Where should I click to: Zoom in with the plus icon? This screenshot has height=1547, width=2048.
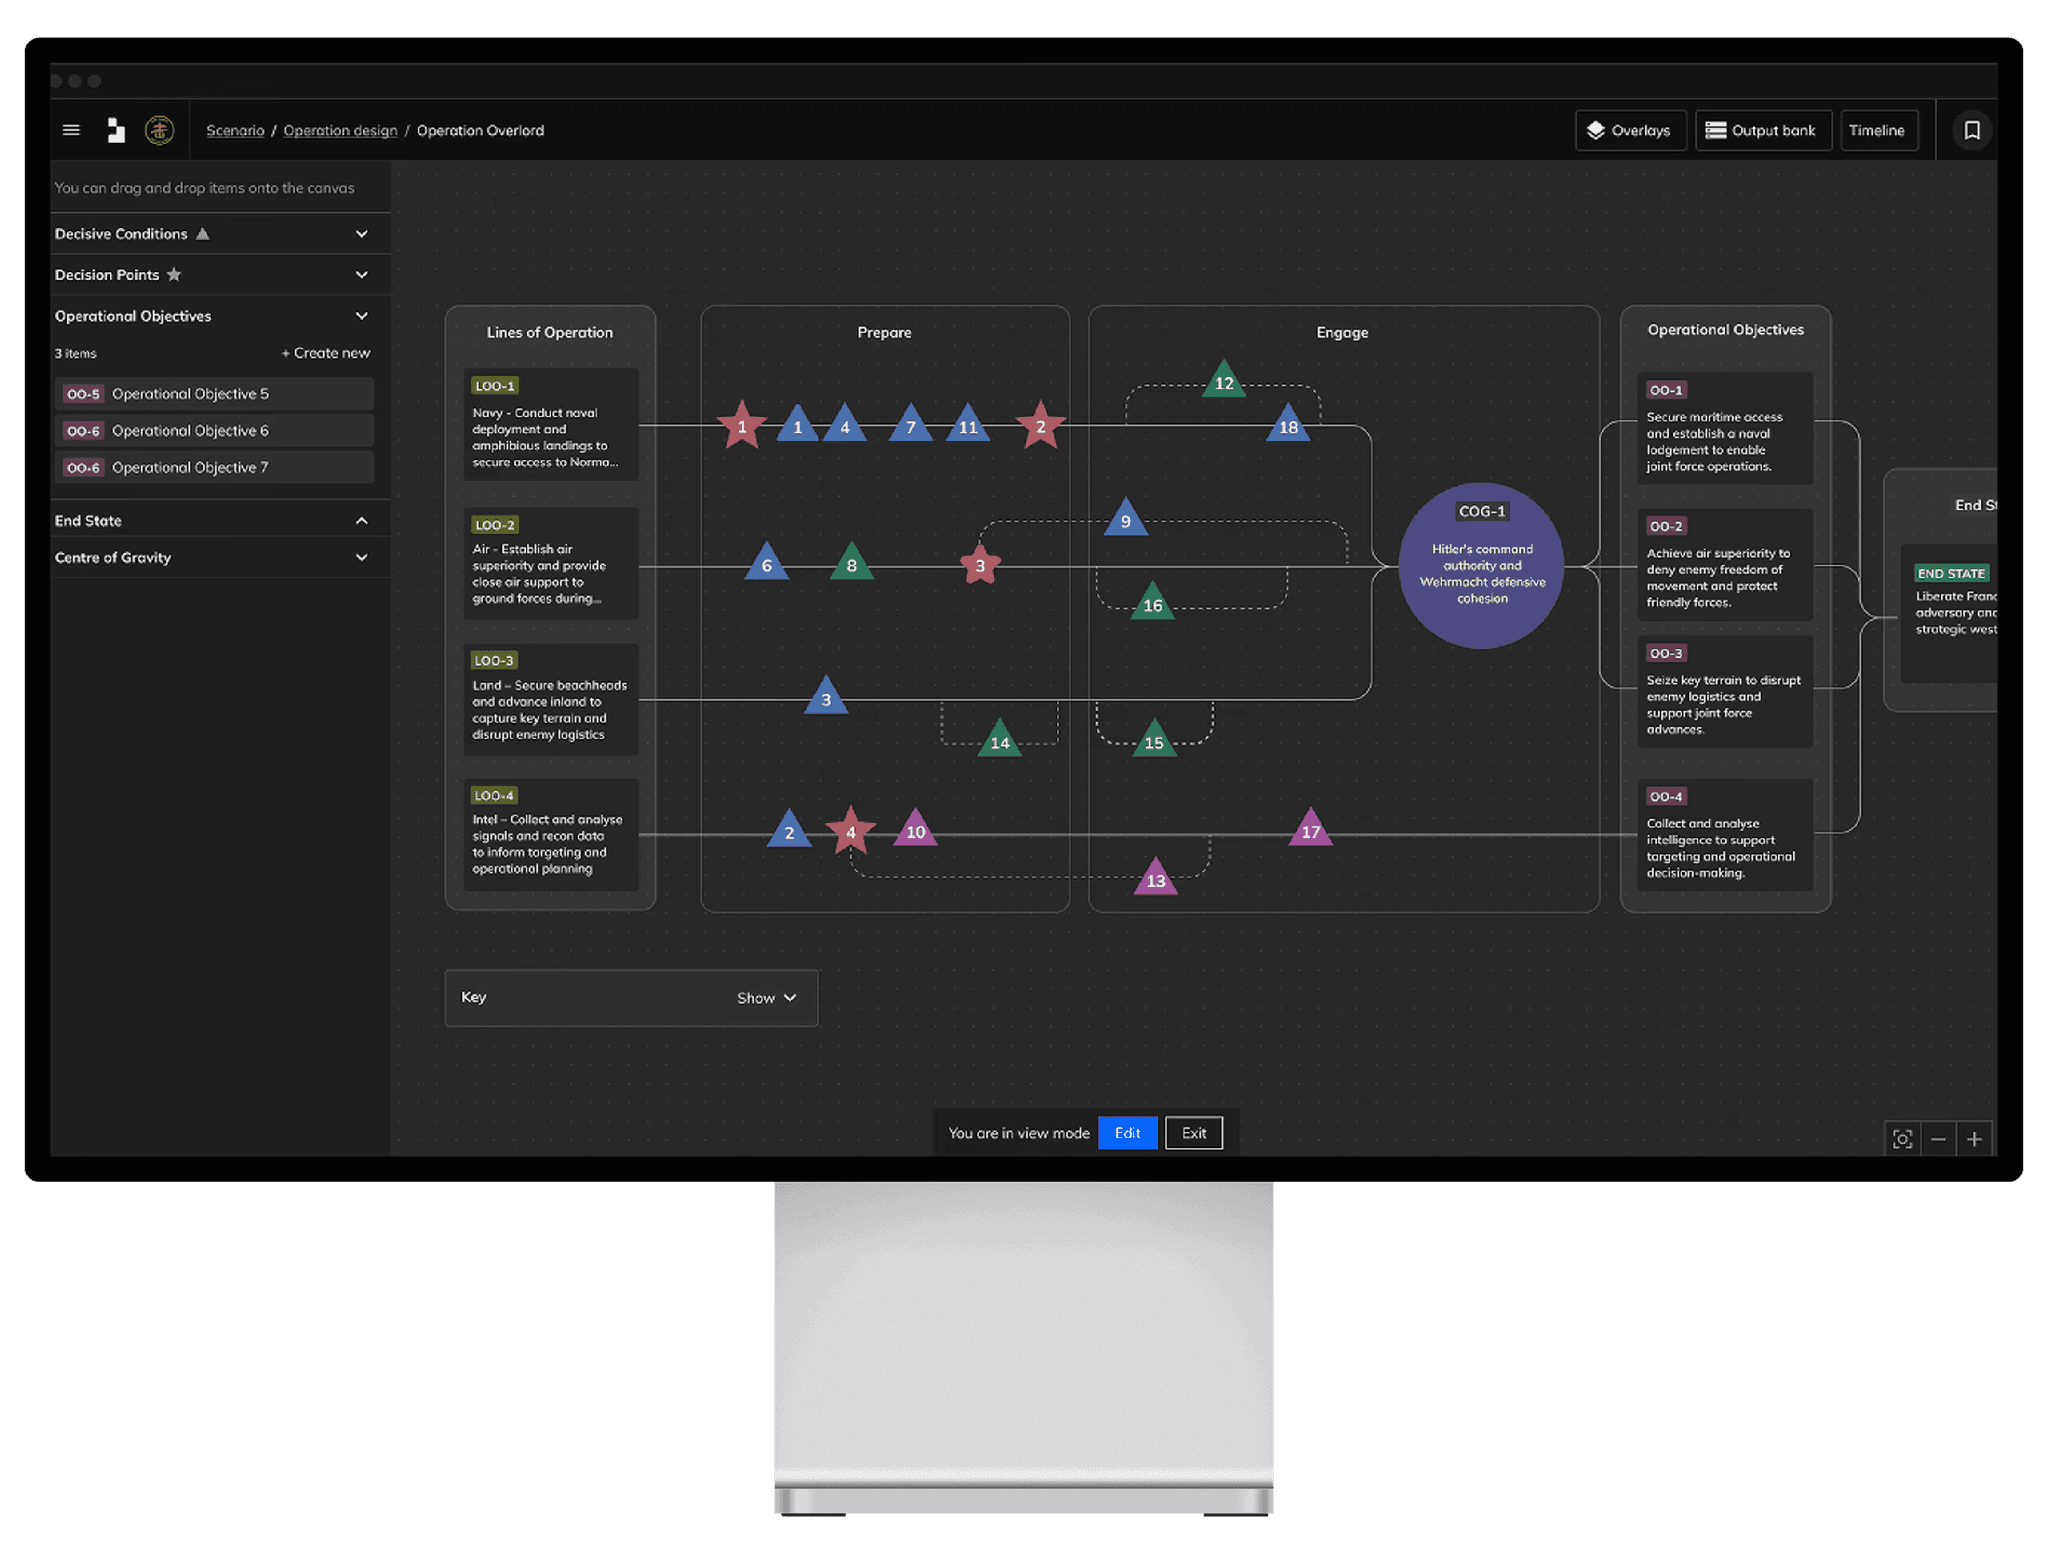coord(1974,1139)
